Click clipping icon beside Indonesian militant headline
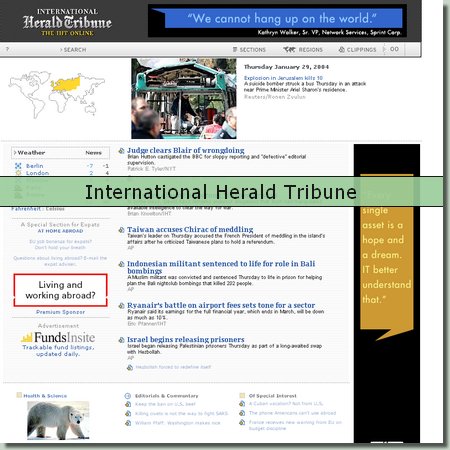The height and width of the screenshot is (450, 450). pyautogui.click(x=122, y=264)
